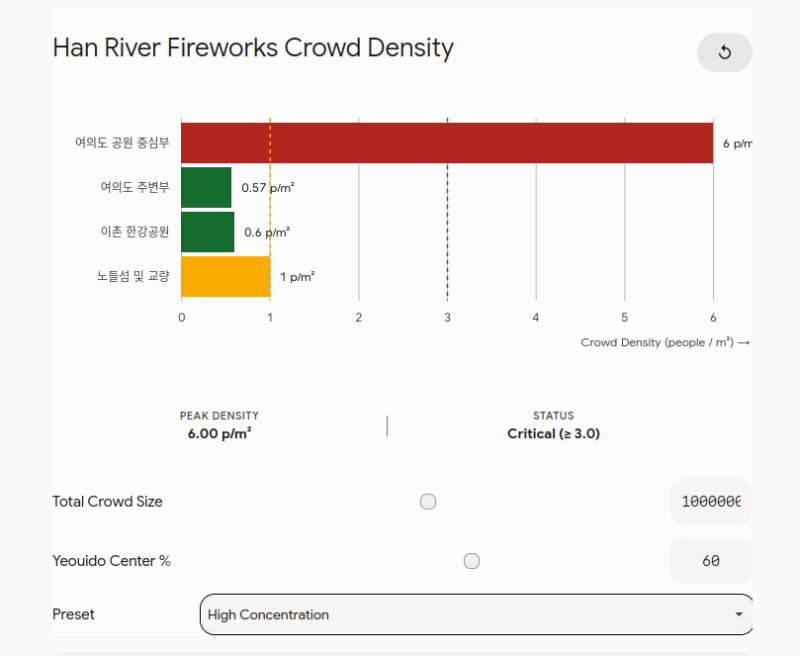Click the 1 p/m² bar label
Image resolution: width=800 pixels, height=656 pixels.
click(x=297, y=277)
